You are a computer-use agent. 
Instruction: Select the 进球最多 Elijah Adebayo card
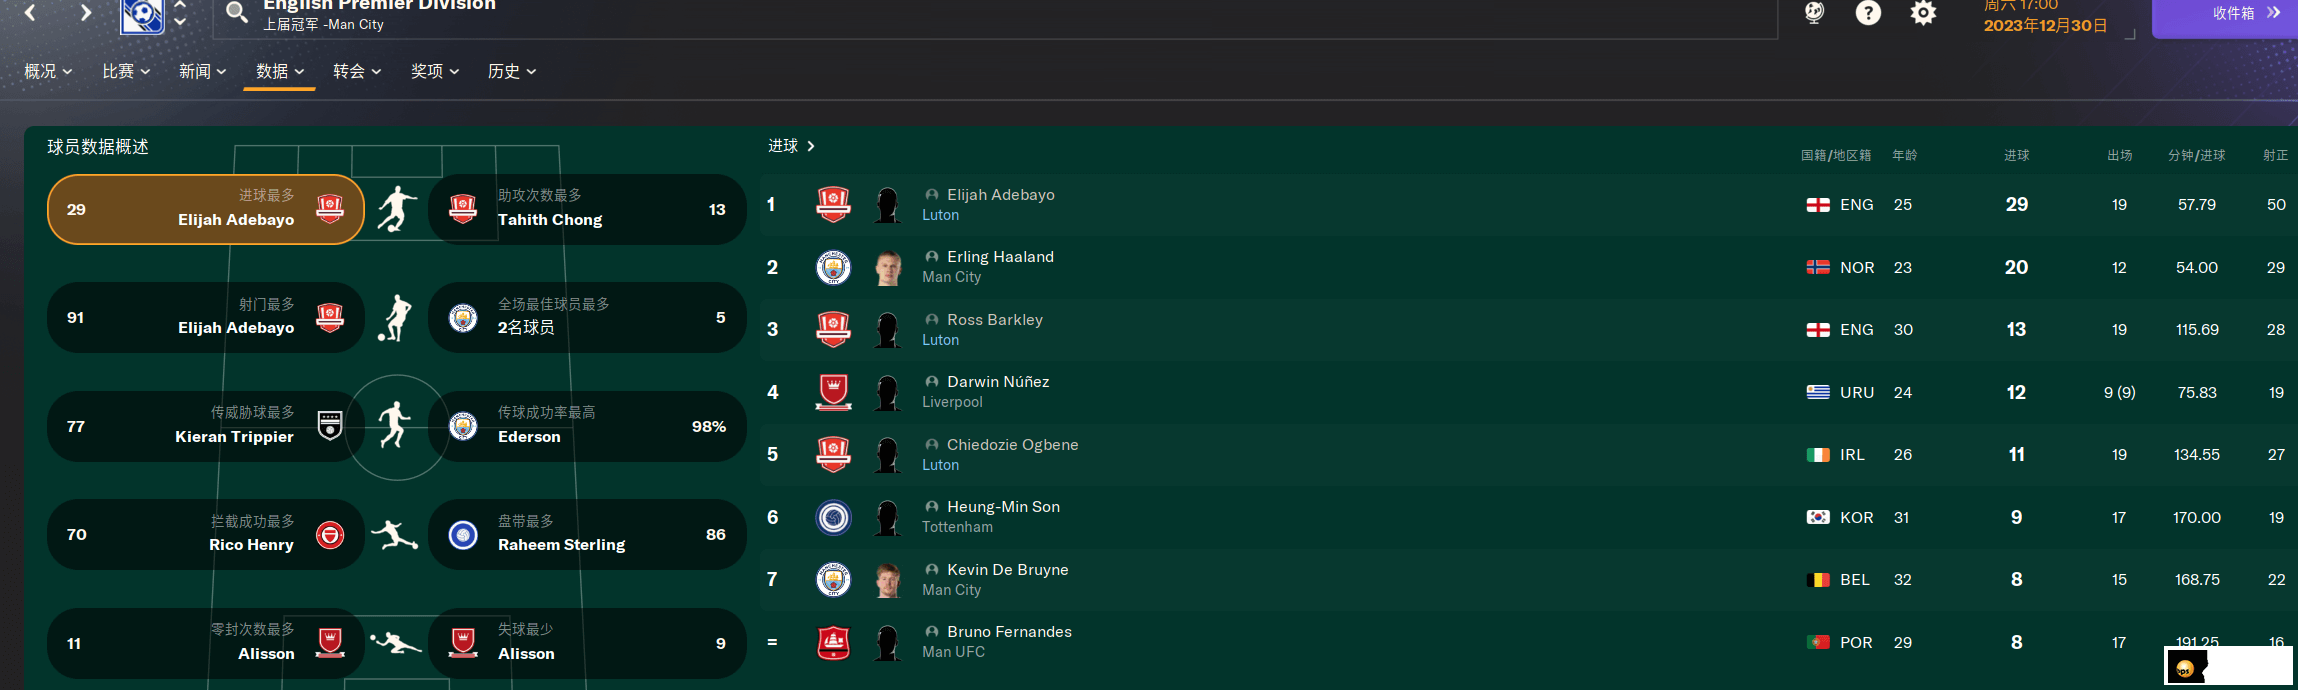point(205,209)
